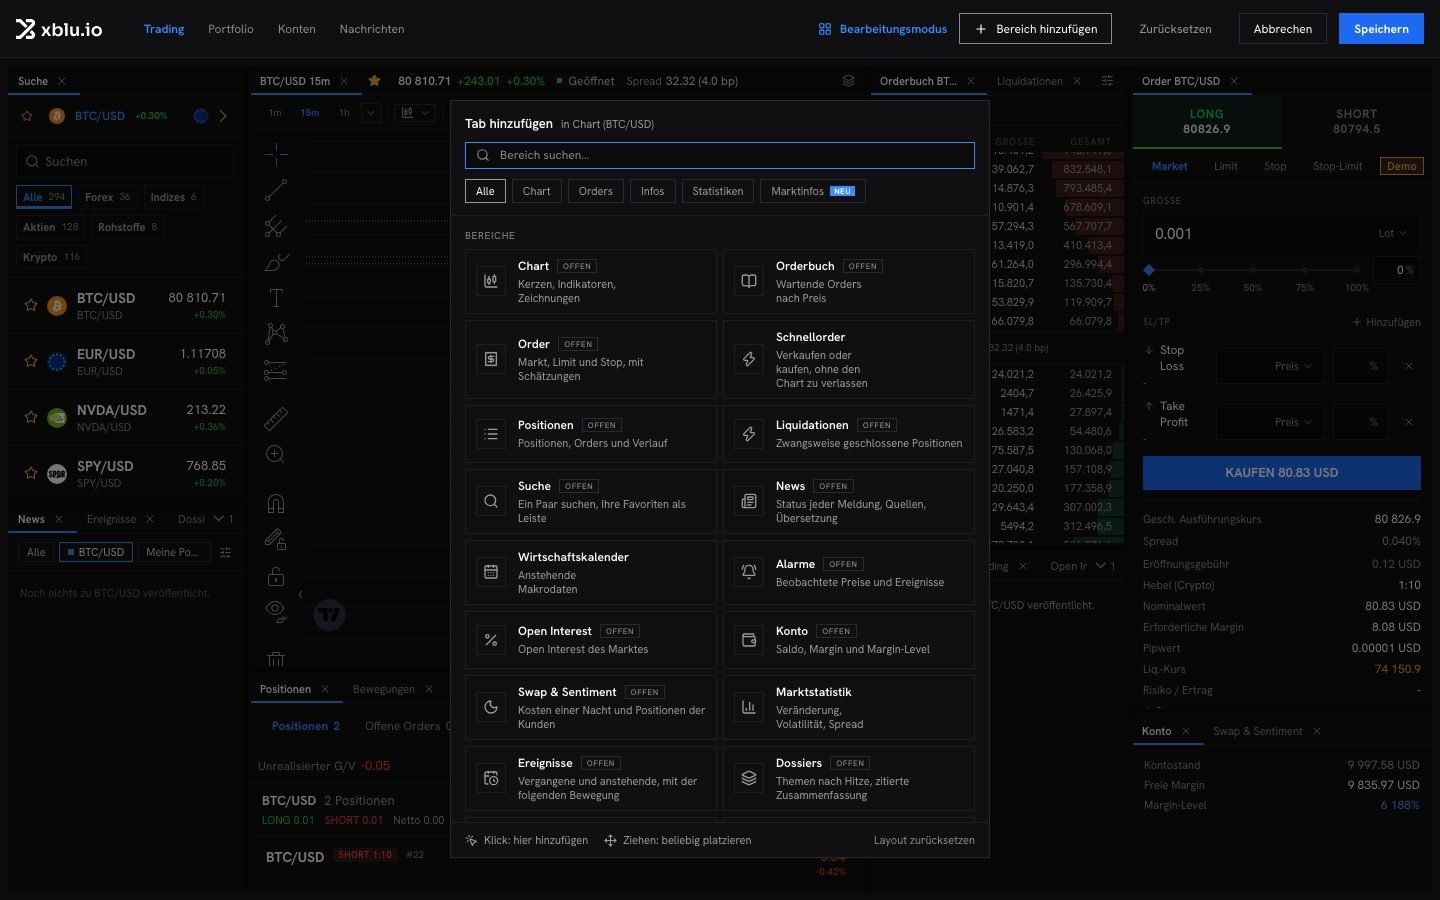This screenshot has height=900, width=1440.
Task: Select the crosshair tool in chart toolbar
Action: click(276, 153)
